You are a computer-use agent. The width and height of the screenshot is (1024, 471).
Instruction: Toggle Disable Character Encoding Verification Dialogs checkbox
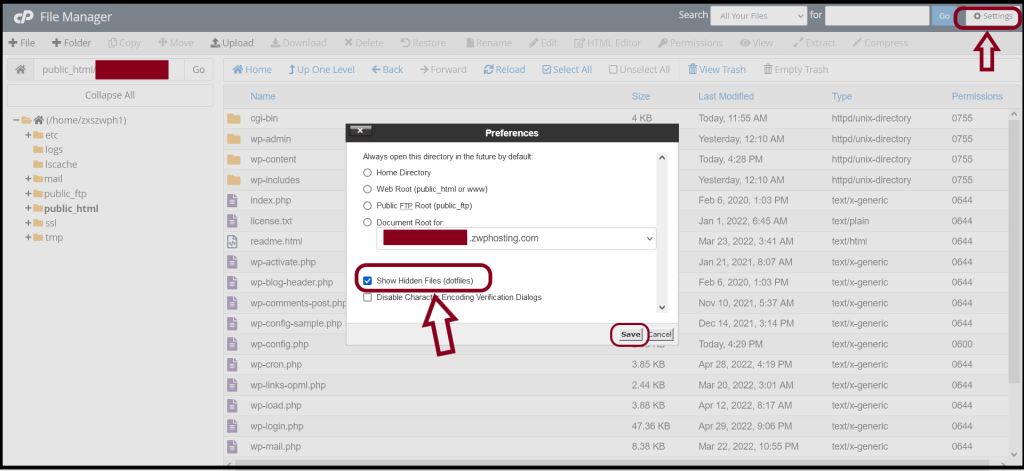pos(368,297)
